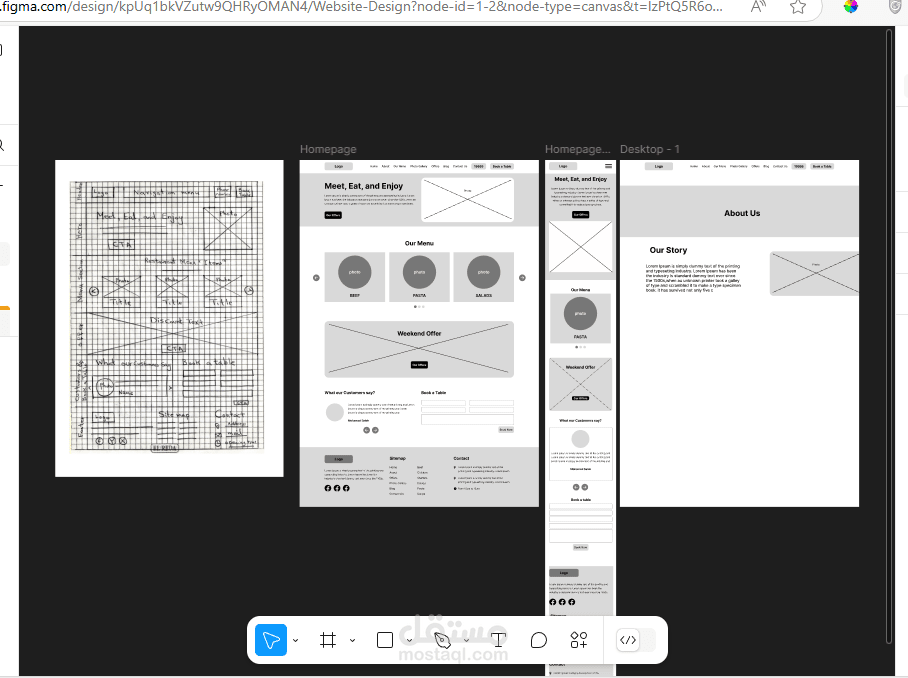Open the colorful browser extension icon
This screenshot has height=678, width=908.
pyautogui.click(x=851, y=7)
